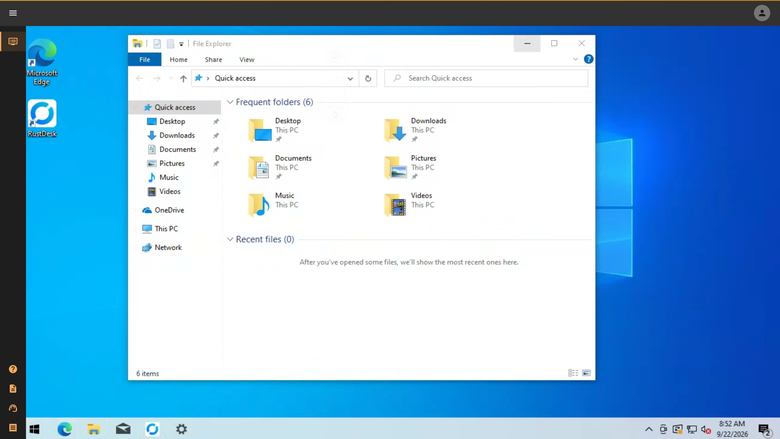Open RustDesk from the taskbar
Image resolution: width=780 pixels, height=439 pixels.
pos(152,429)
